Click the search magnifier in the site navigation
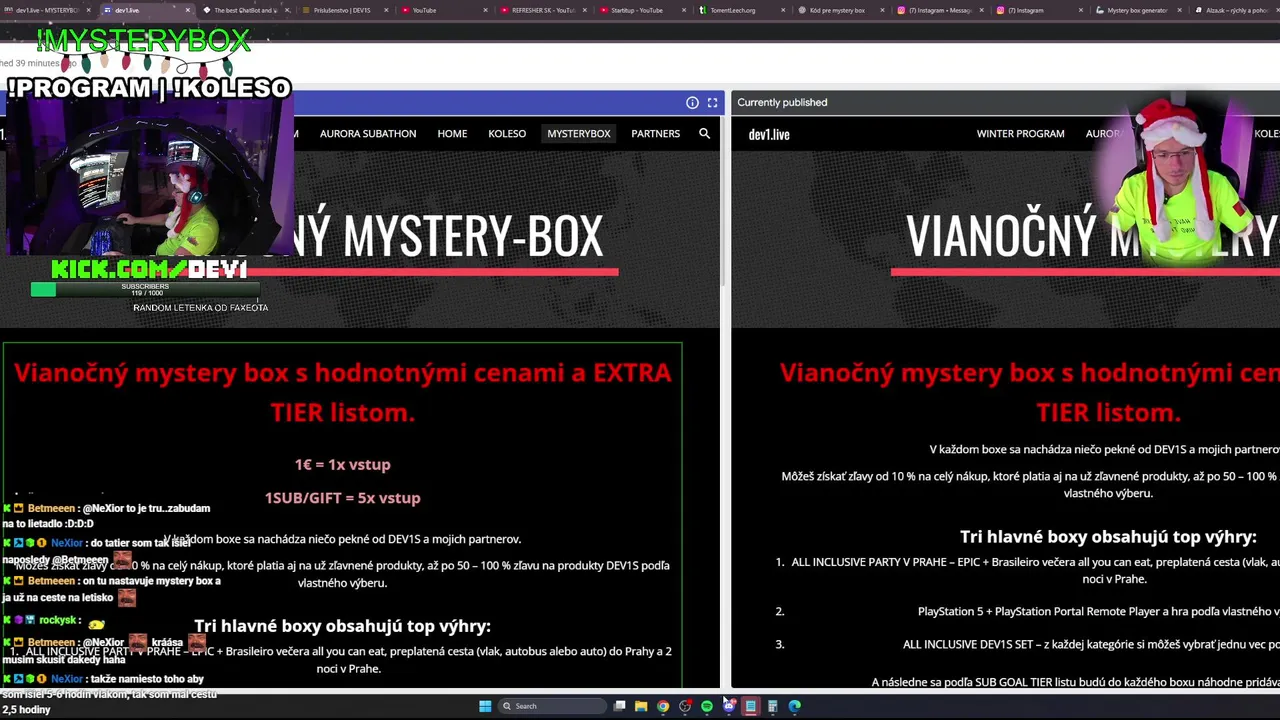This screenshot has width=1280, height=720. tap(704, 133)
